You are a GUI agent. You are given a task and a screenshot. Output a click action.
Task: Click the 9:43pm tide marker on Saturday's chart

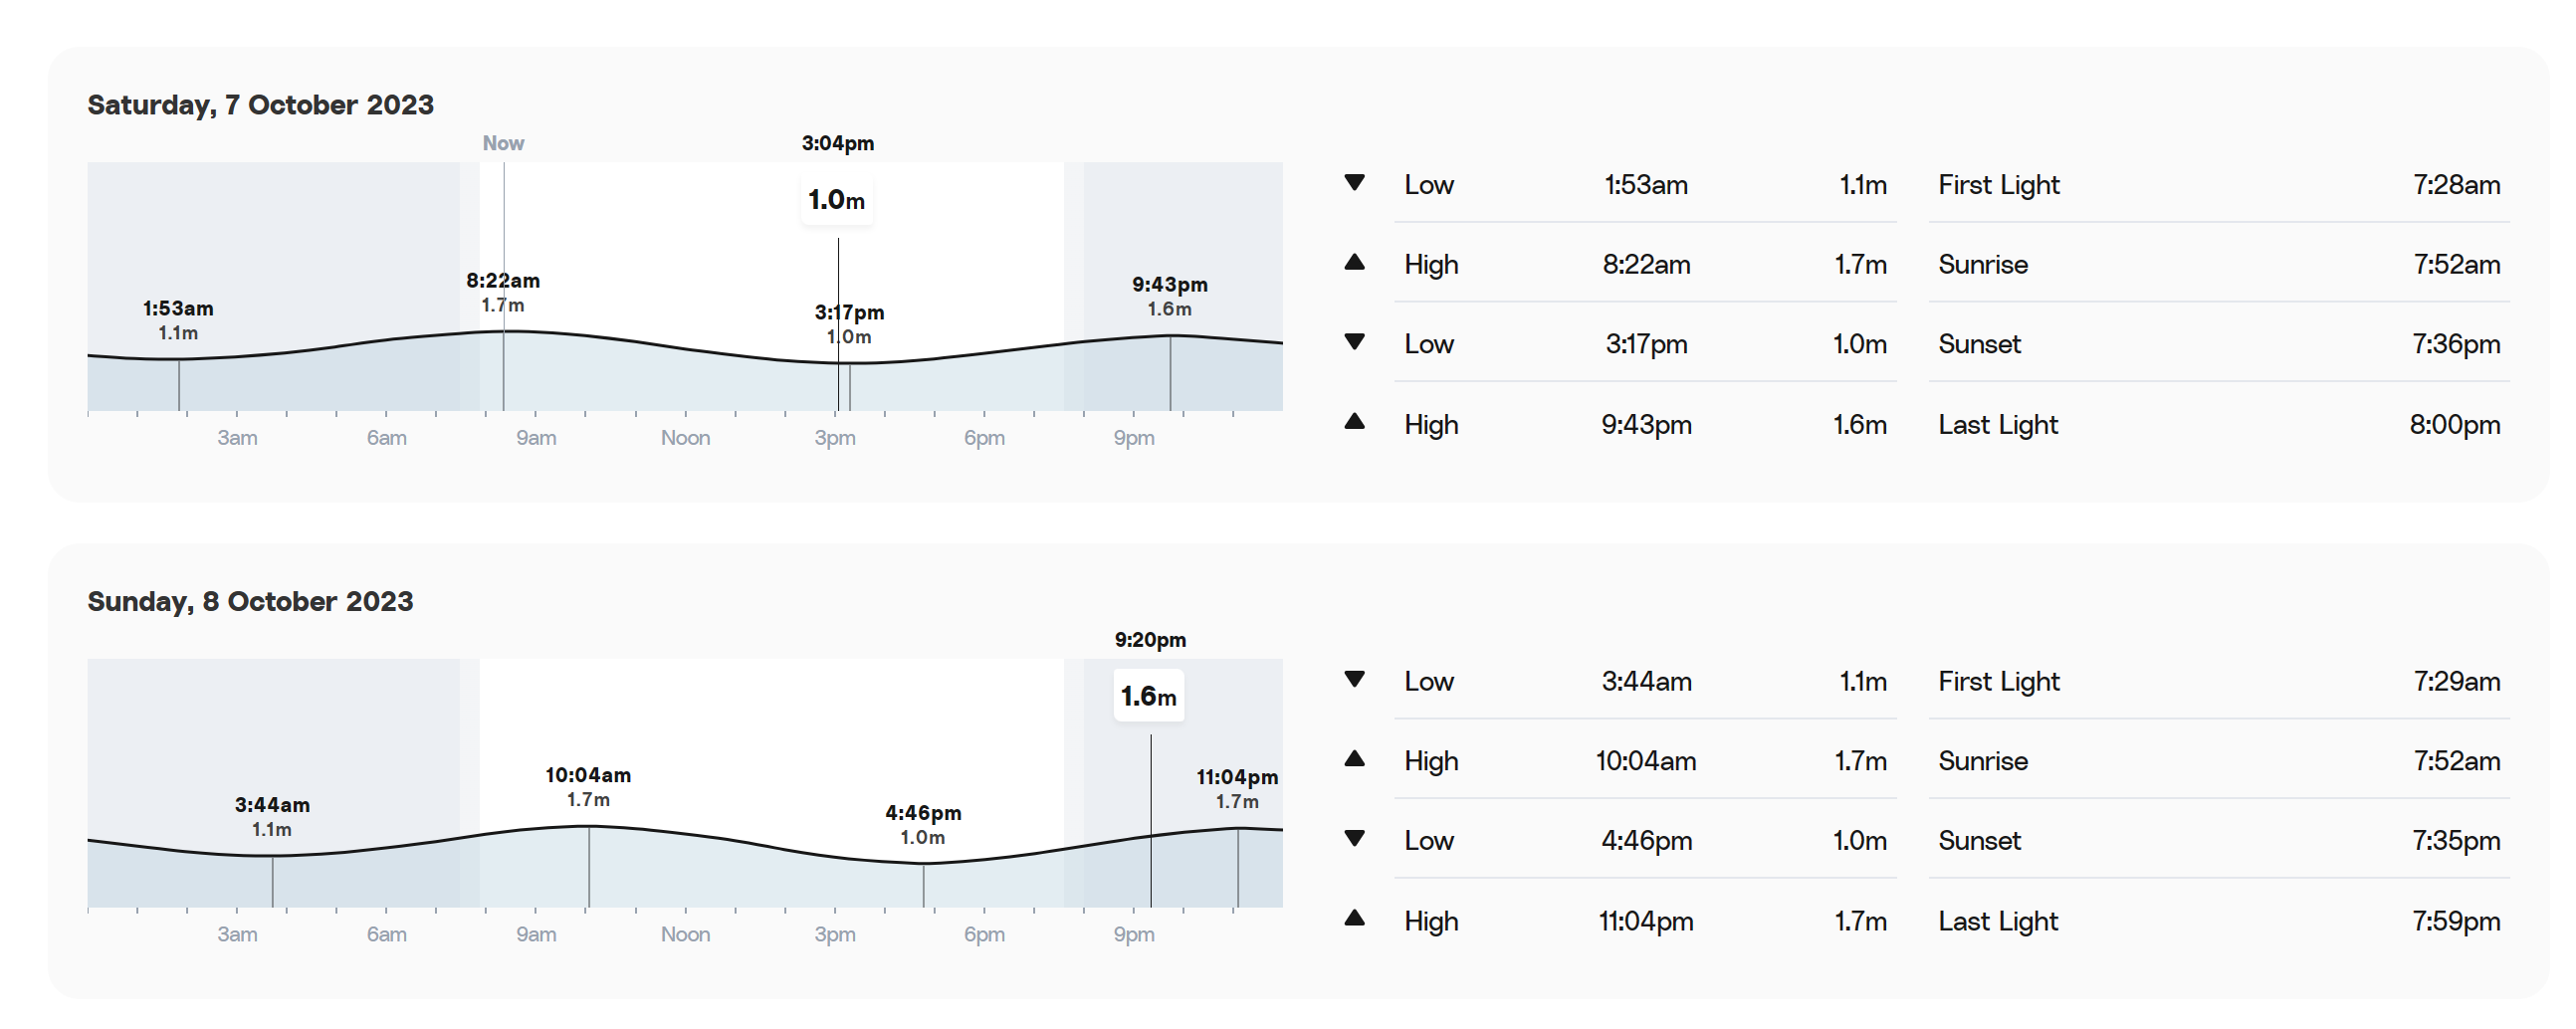click(1170, 296)
